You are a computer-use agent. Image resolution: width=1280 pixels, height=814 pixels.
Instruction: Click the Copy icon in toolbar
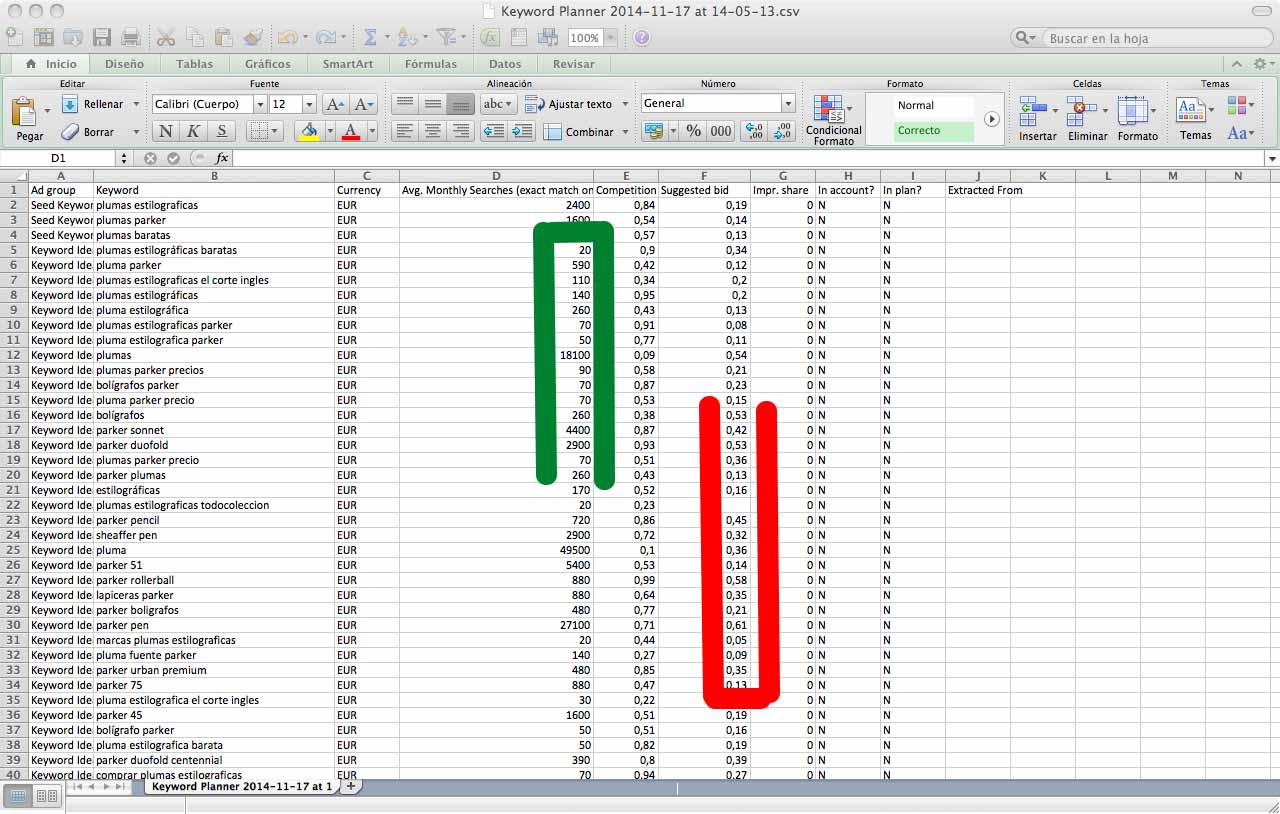[x=195, y=38]
